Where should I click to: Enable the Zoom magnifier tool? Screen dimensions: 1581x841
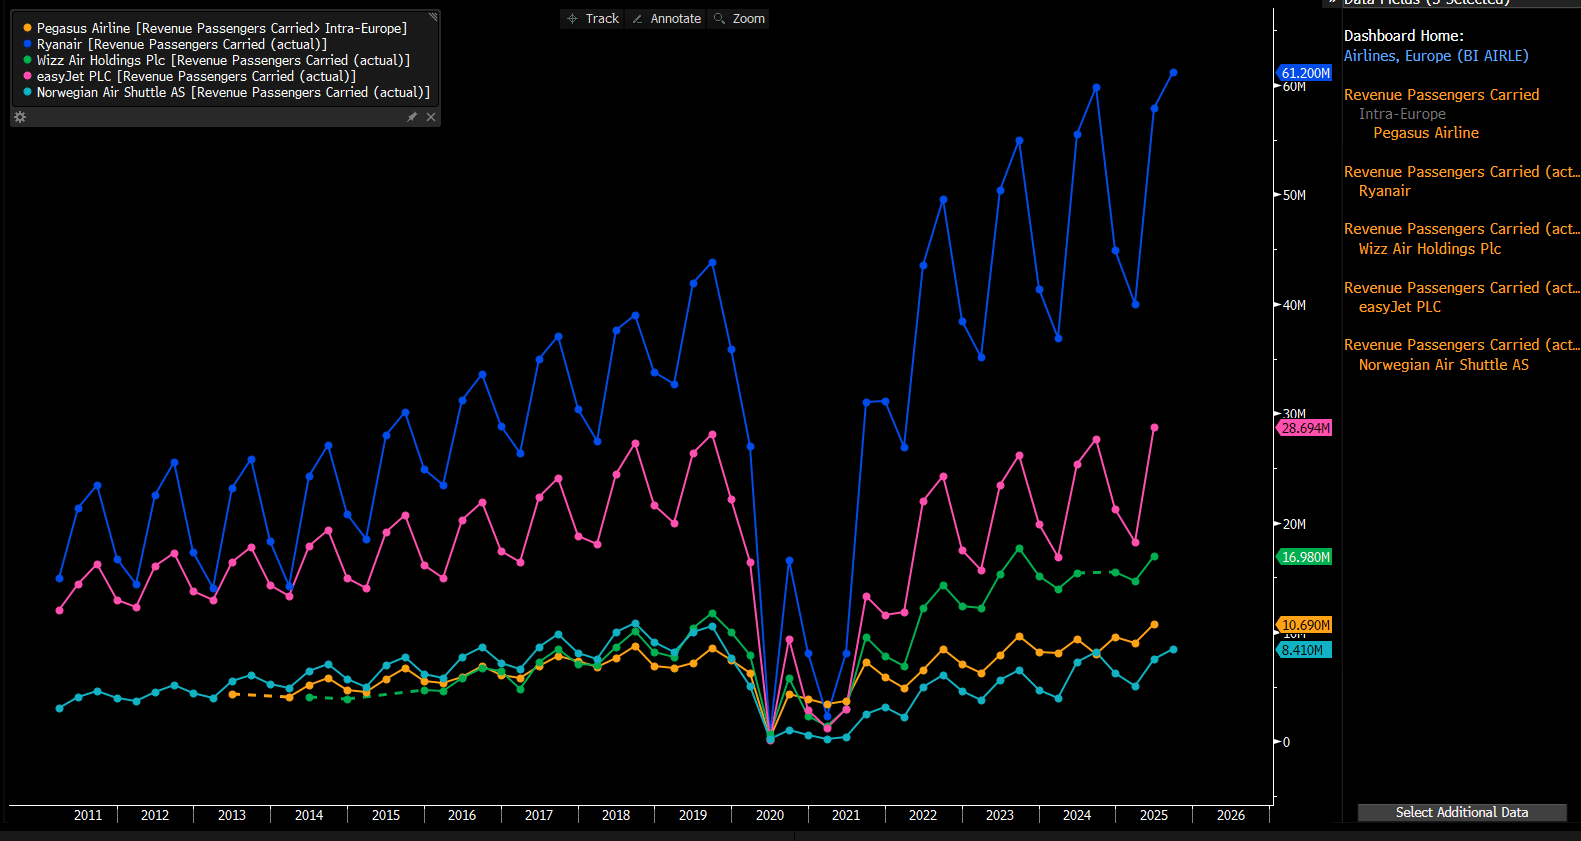[x=739, y=19]
